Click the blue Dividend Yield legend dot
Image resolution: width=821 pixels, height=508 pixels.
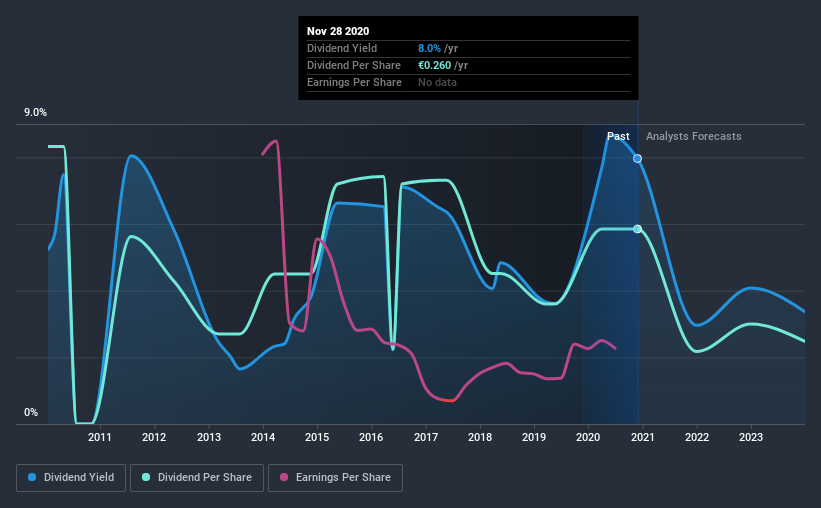click(32, 477)
